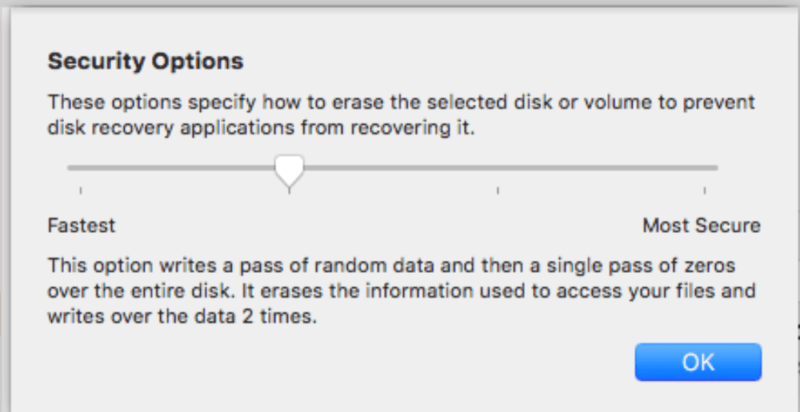Screen dimensions: 800x412
Task: Click the 'writes over the data 2 times' line
Action: (183, 317)
